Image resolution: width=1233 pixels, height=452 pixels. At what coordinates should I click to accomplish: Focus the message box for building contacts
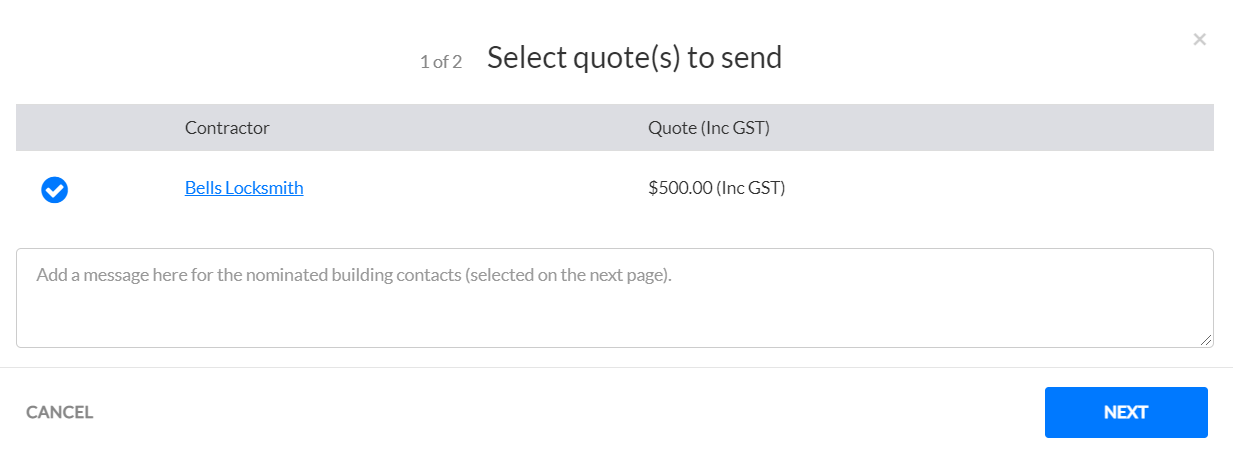[615, 298]
